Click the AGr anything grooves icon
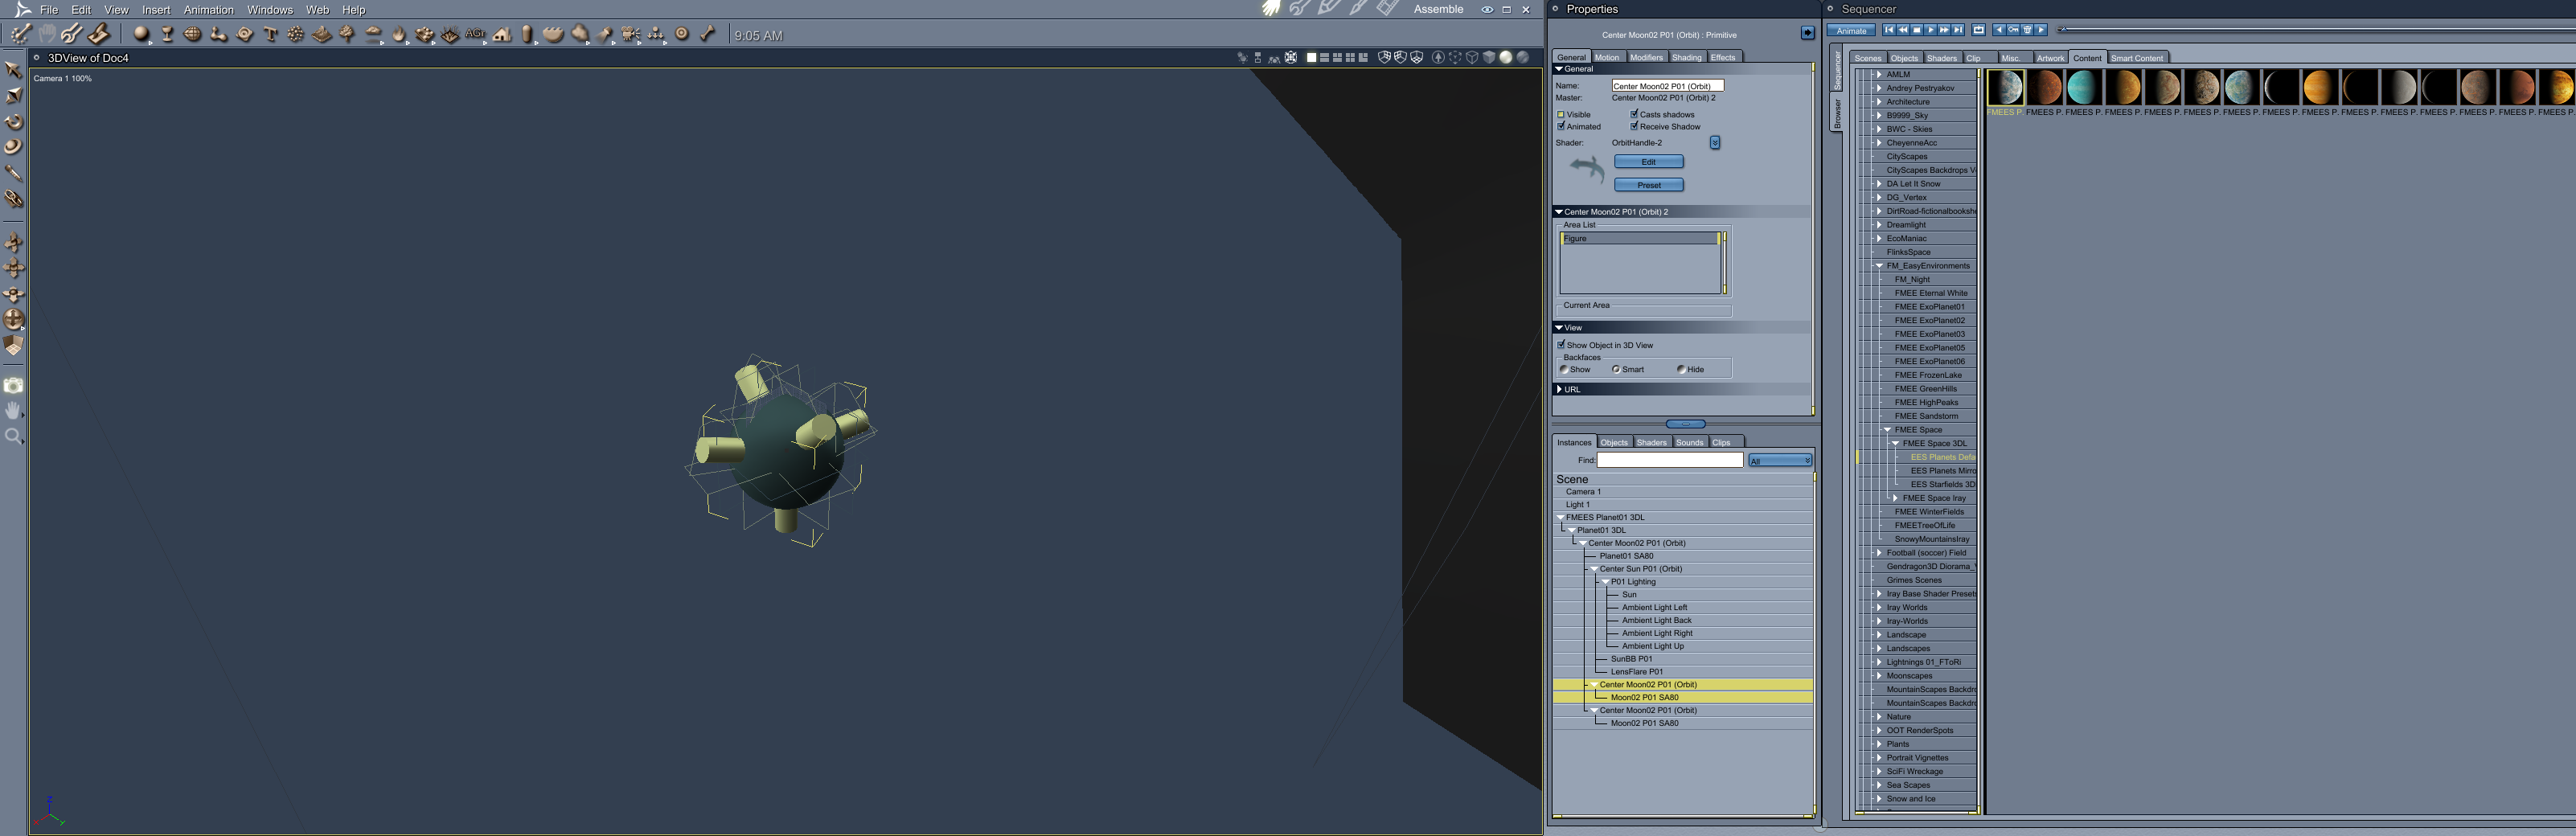This screenshot has width=2576, height=836. point(476,34)
